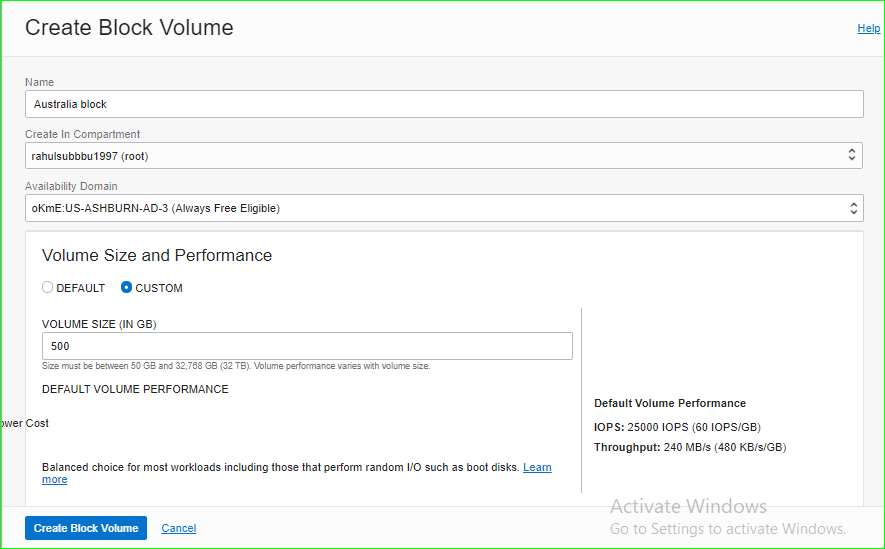Expand the Availability Domain dropdown
885x549 pixels.
tap(443, 208)
